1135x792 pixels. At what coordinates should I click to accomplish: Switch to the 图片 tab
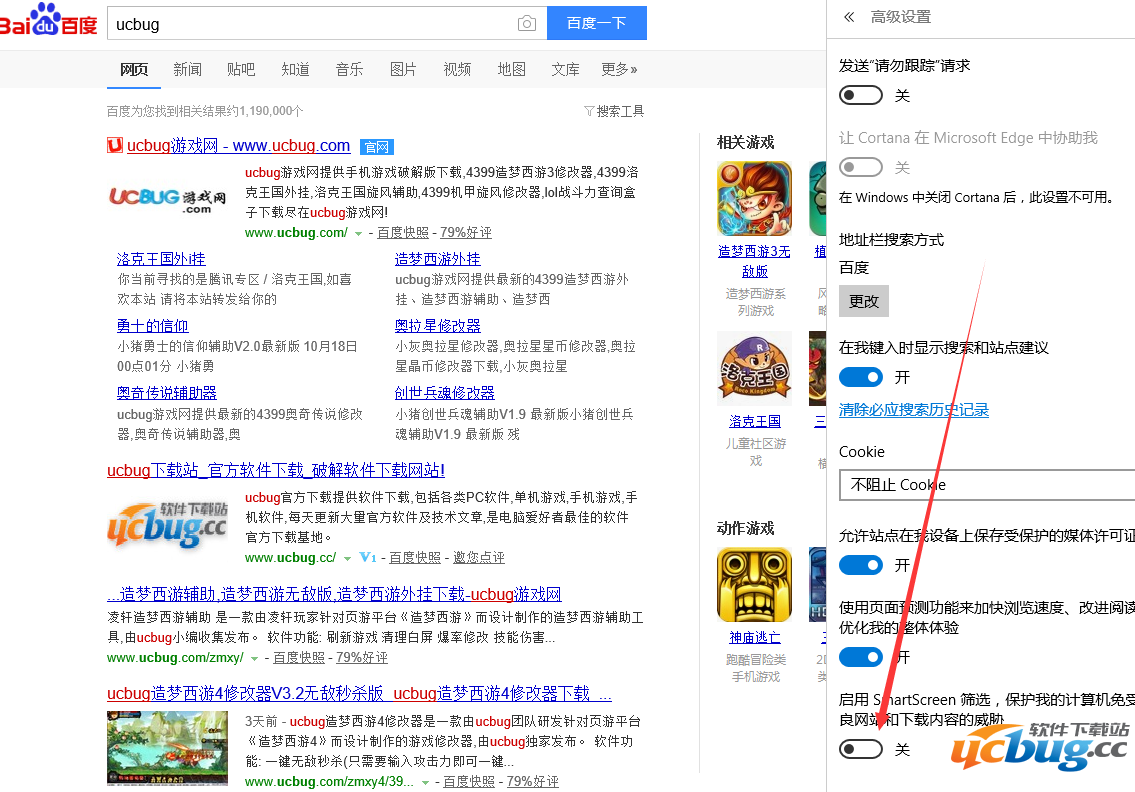coord(403,69)
